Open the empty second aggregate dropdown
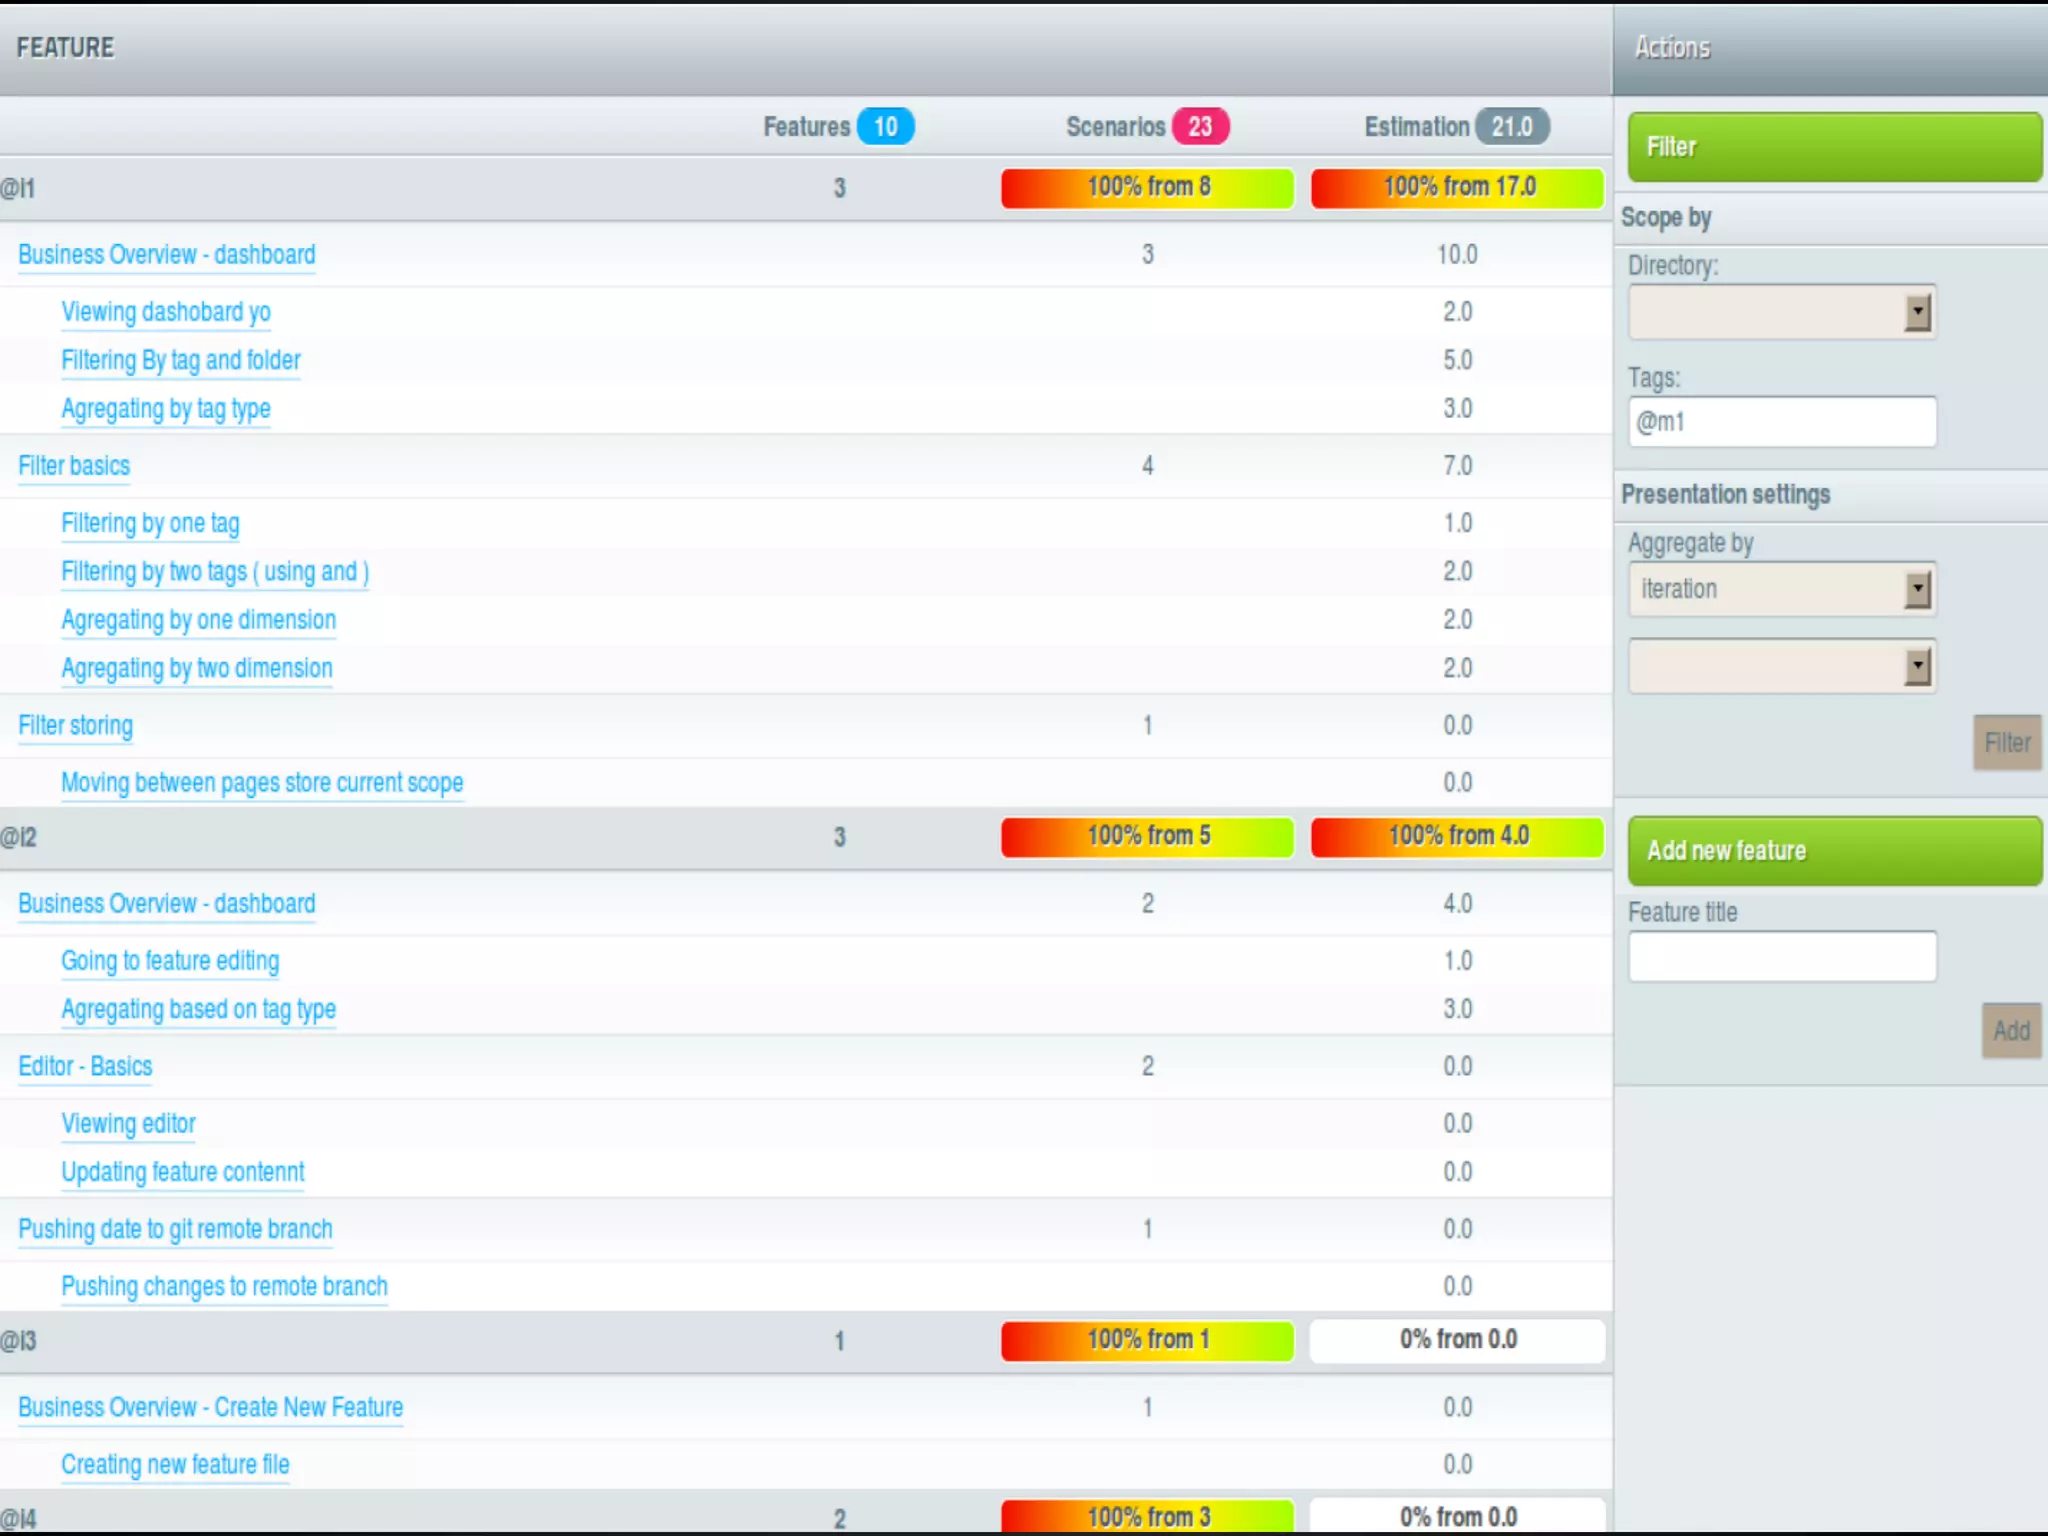Screen dimensions: 2048x1536 click(1782, 666)
